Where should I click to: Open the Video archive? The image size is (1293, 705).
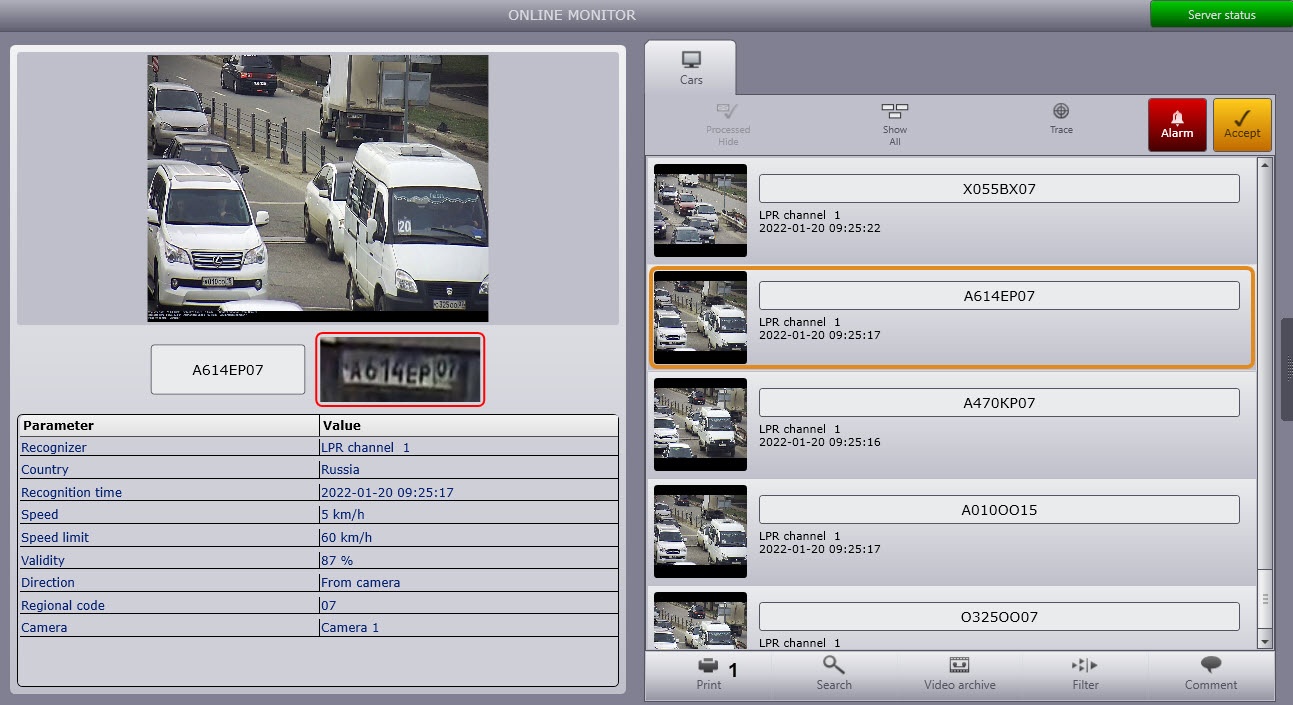click(x=959, y=673)
